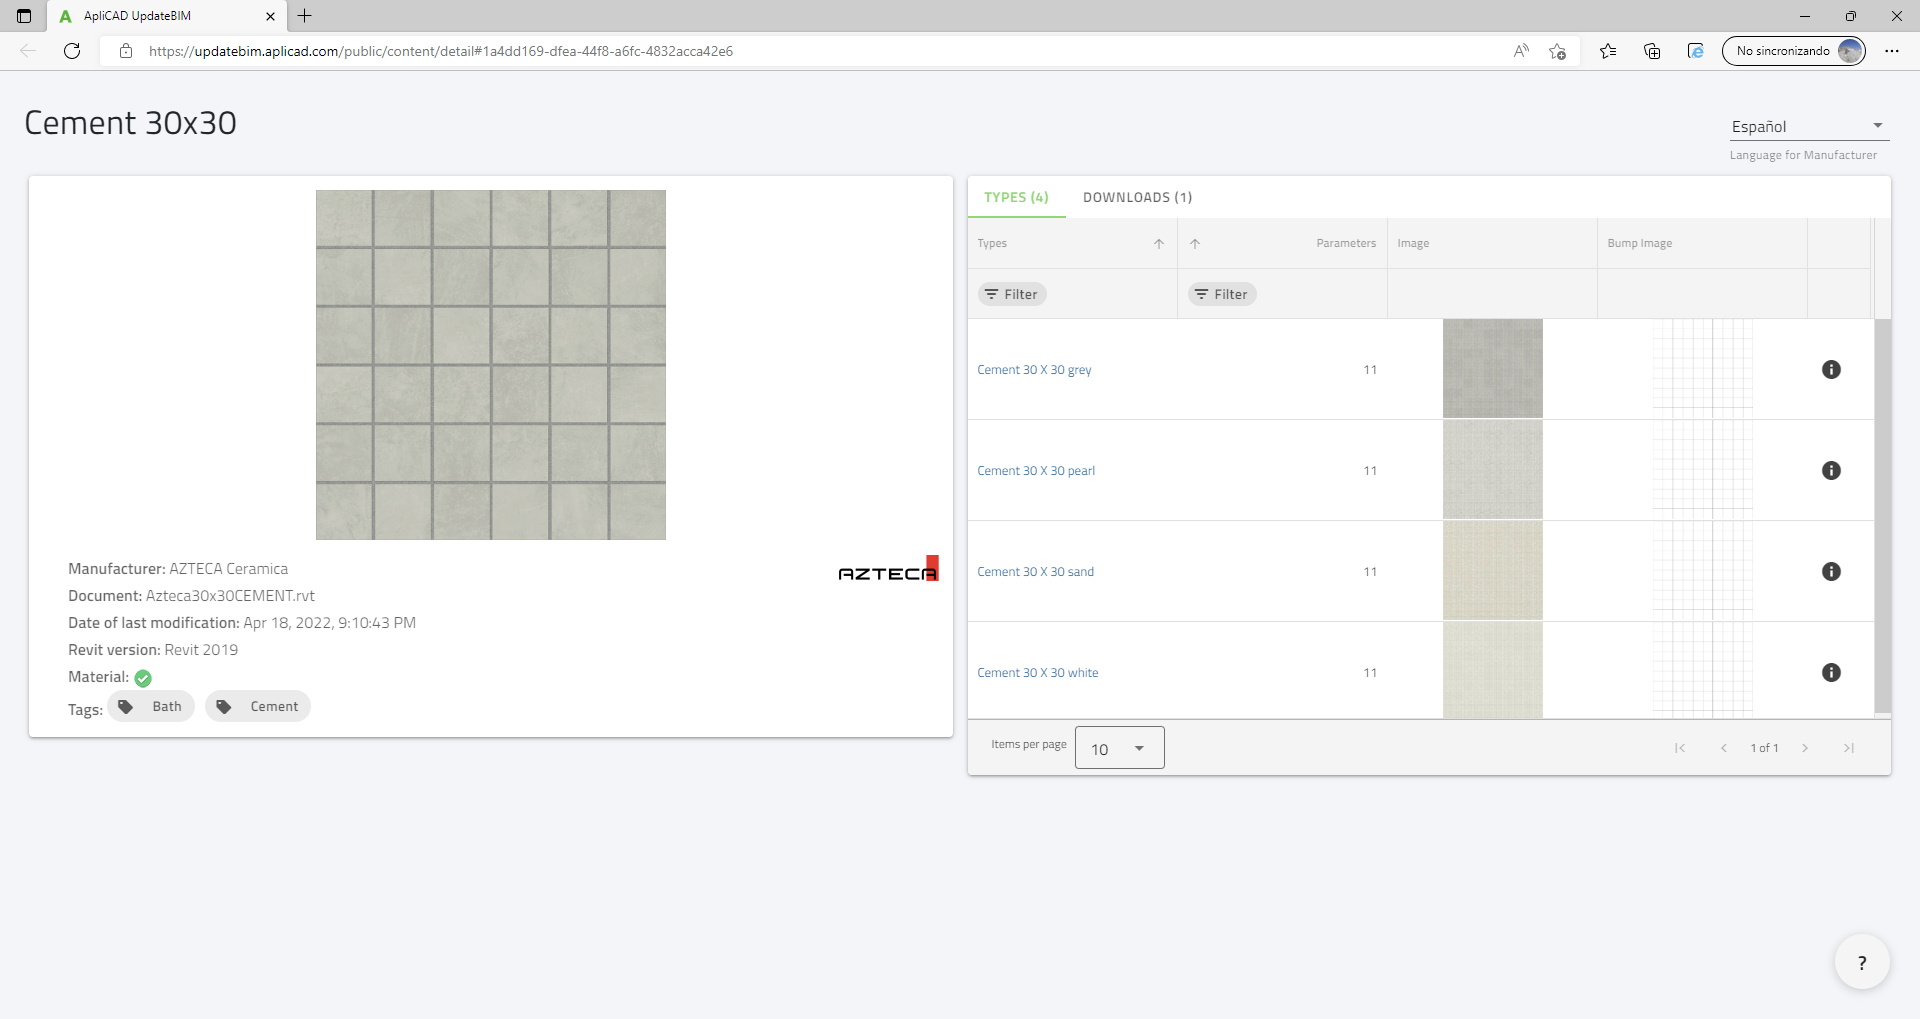Click the info icon for Cement 30 X 30 white

tap(1831, 672)
